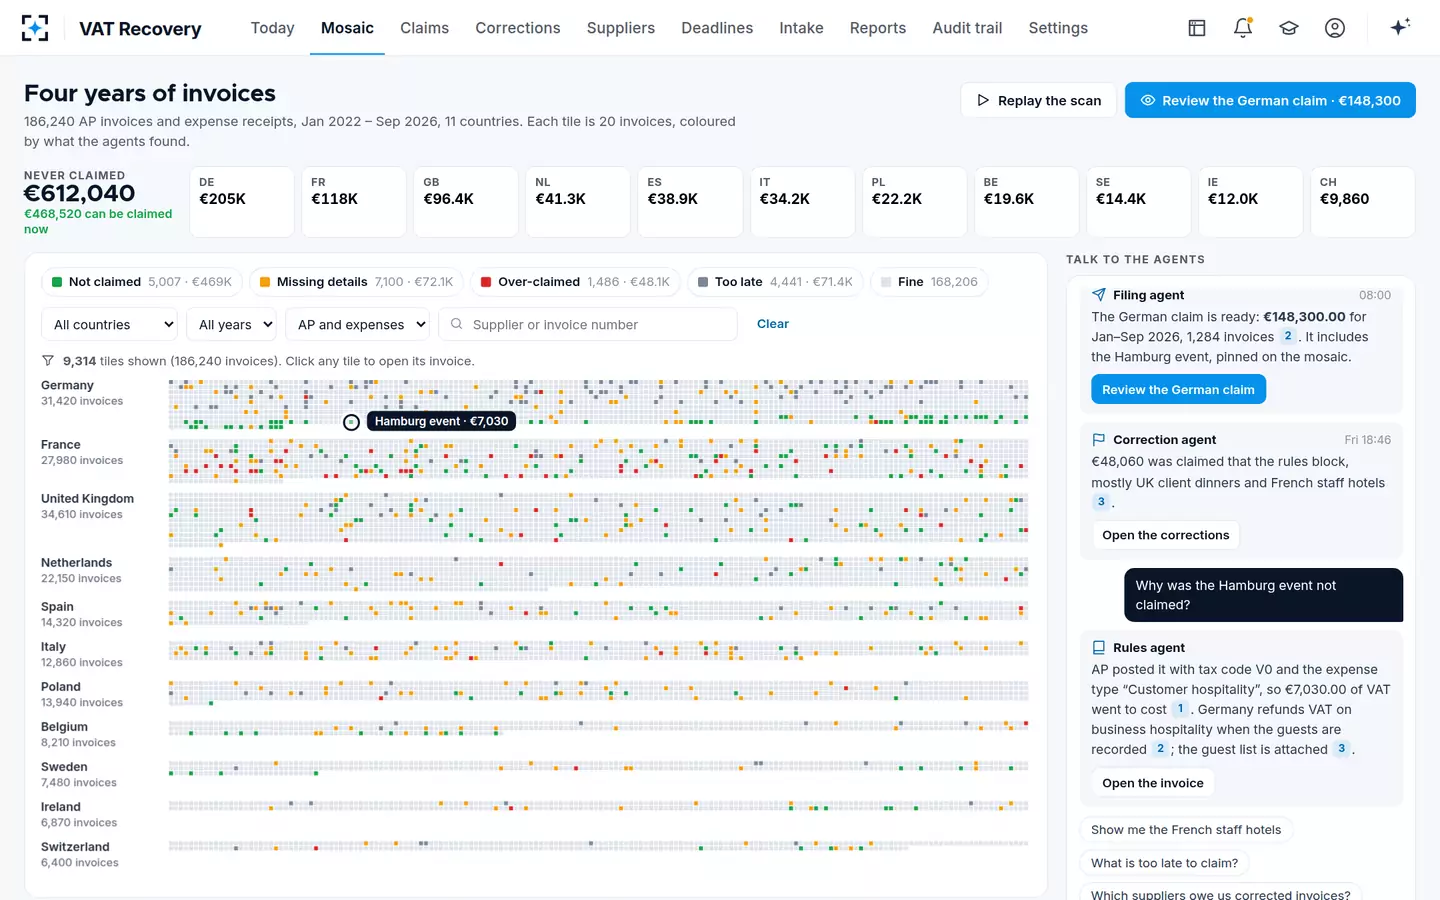Image resolution: width=1440 pixels, height=900 pixels.
Task: Open the Deadlines tab
Action: point(717,28)
